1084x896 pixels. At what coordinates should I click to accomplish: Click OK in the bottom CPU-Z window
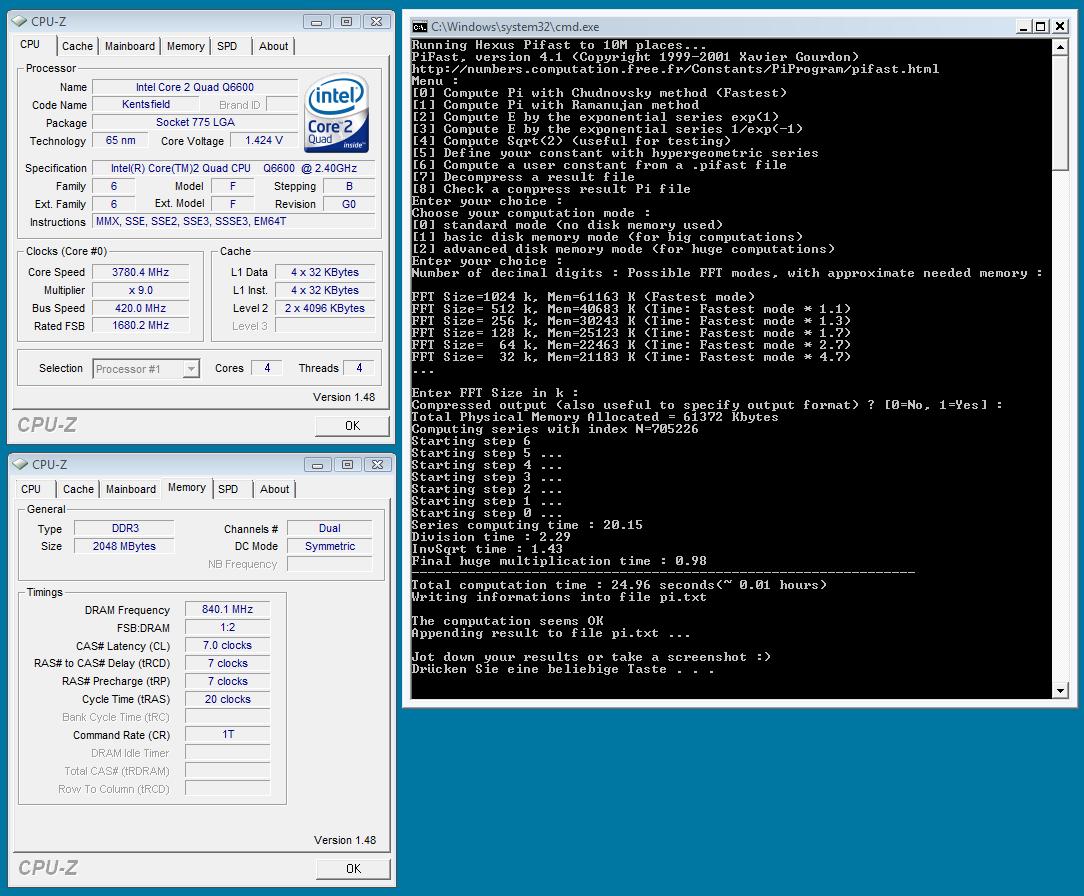353,869
